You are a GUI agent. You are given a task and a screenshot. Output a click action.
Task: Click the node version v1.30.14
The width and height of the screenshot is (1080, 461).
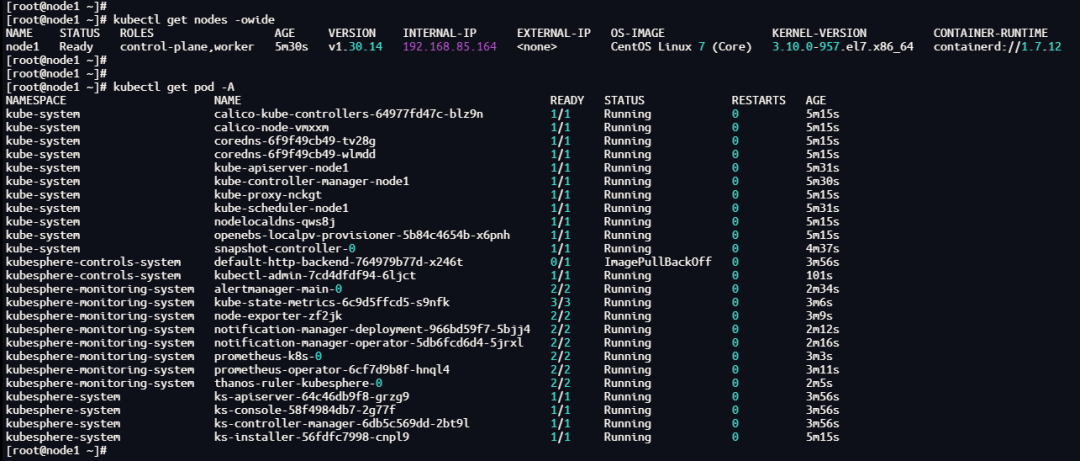pyautogui.click(x=355, y=47)
